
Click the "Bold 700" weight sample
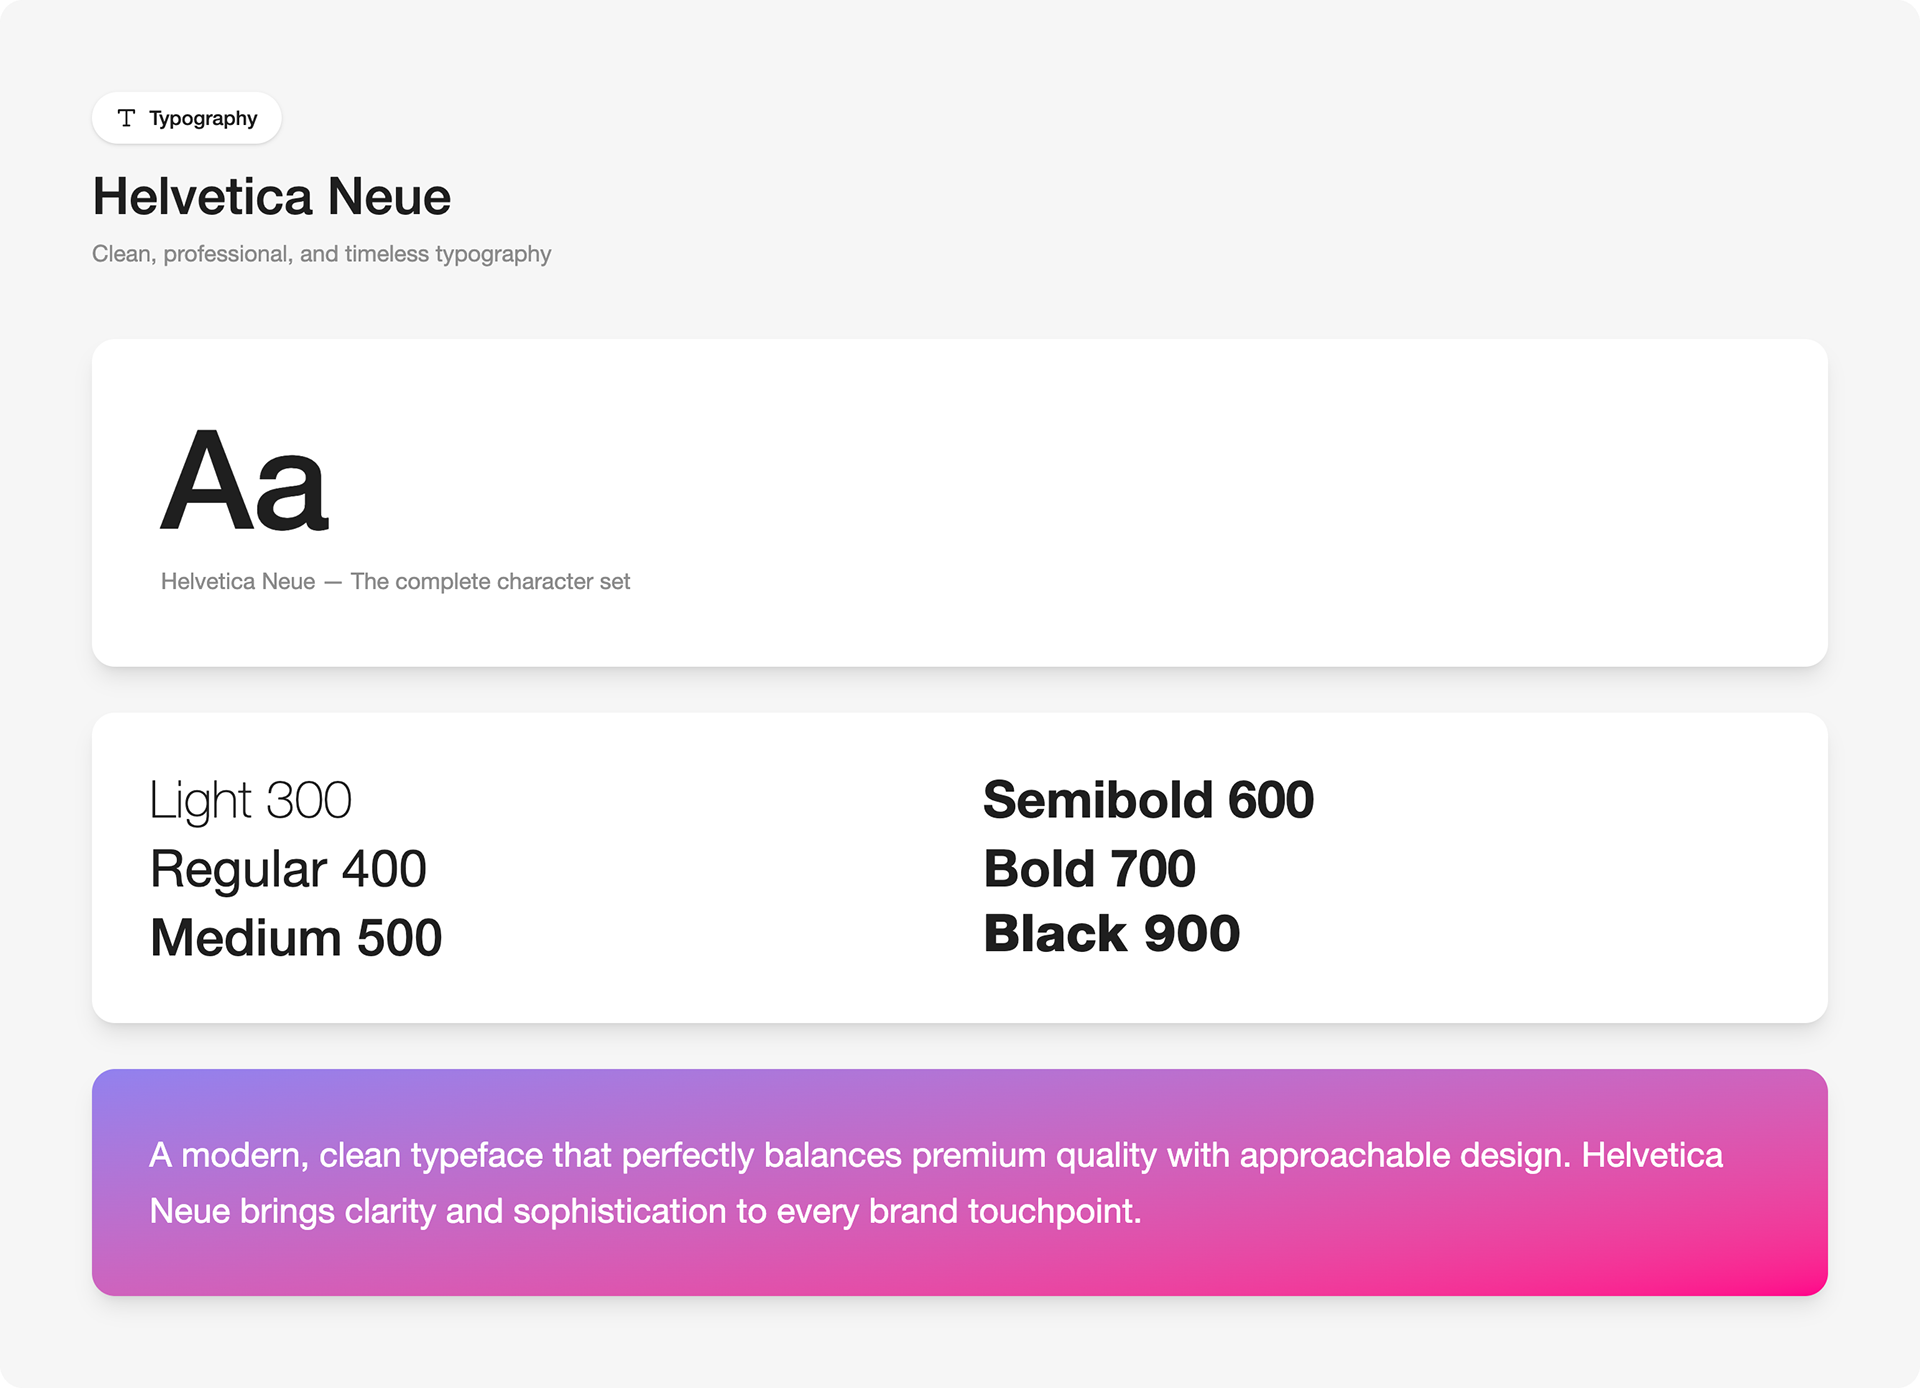tap(1089, 868)
